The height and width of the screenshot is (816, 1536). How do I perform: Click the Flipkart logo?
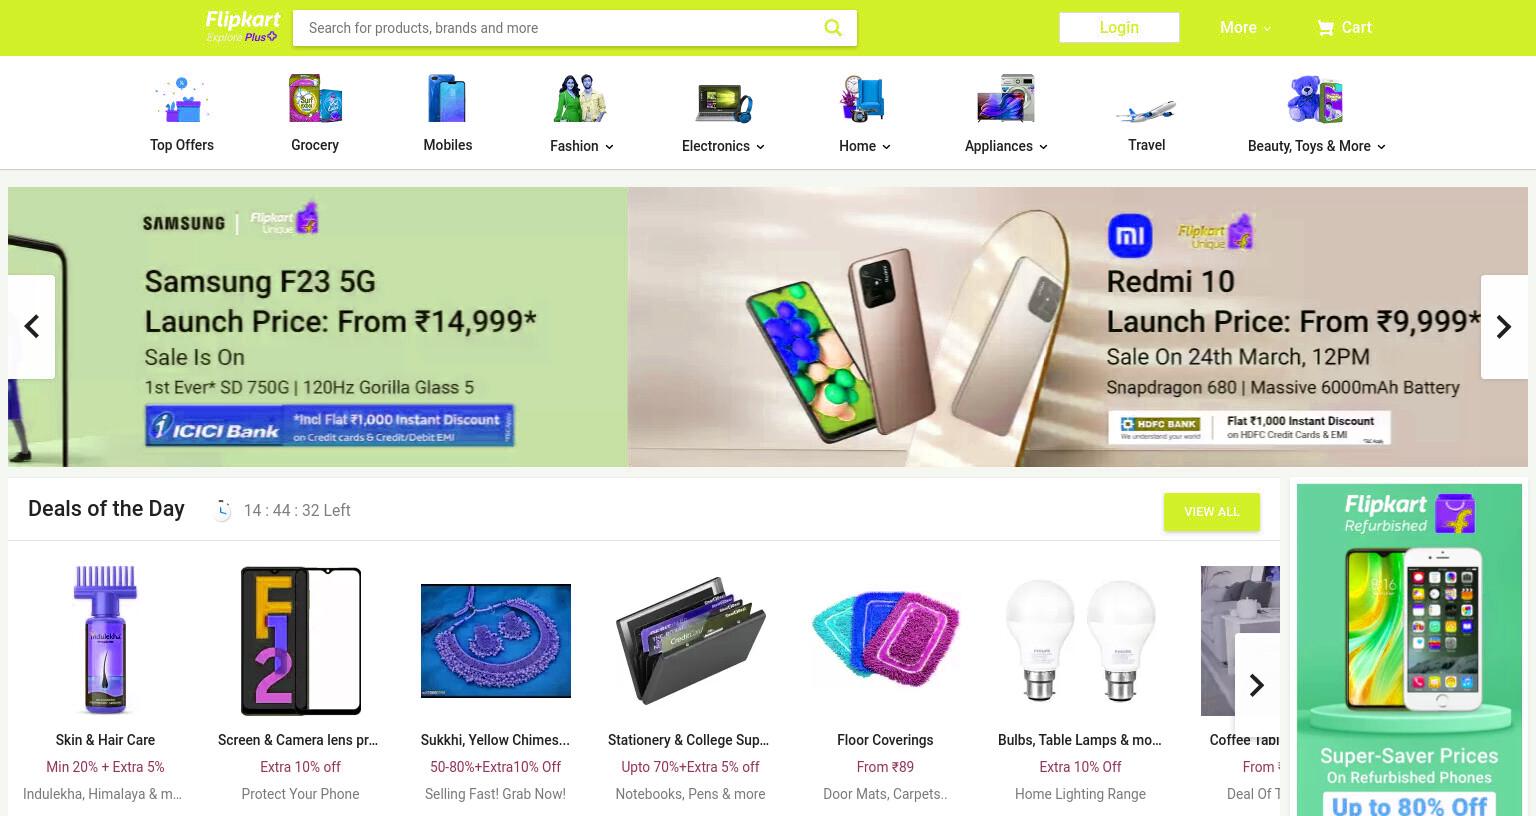coord(242,27)
